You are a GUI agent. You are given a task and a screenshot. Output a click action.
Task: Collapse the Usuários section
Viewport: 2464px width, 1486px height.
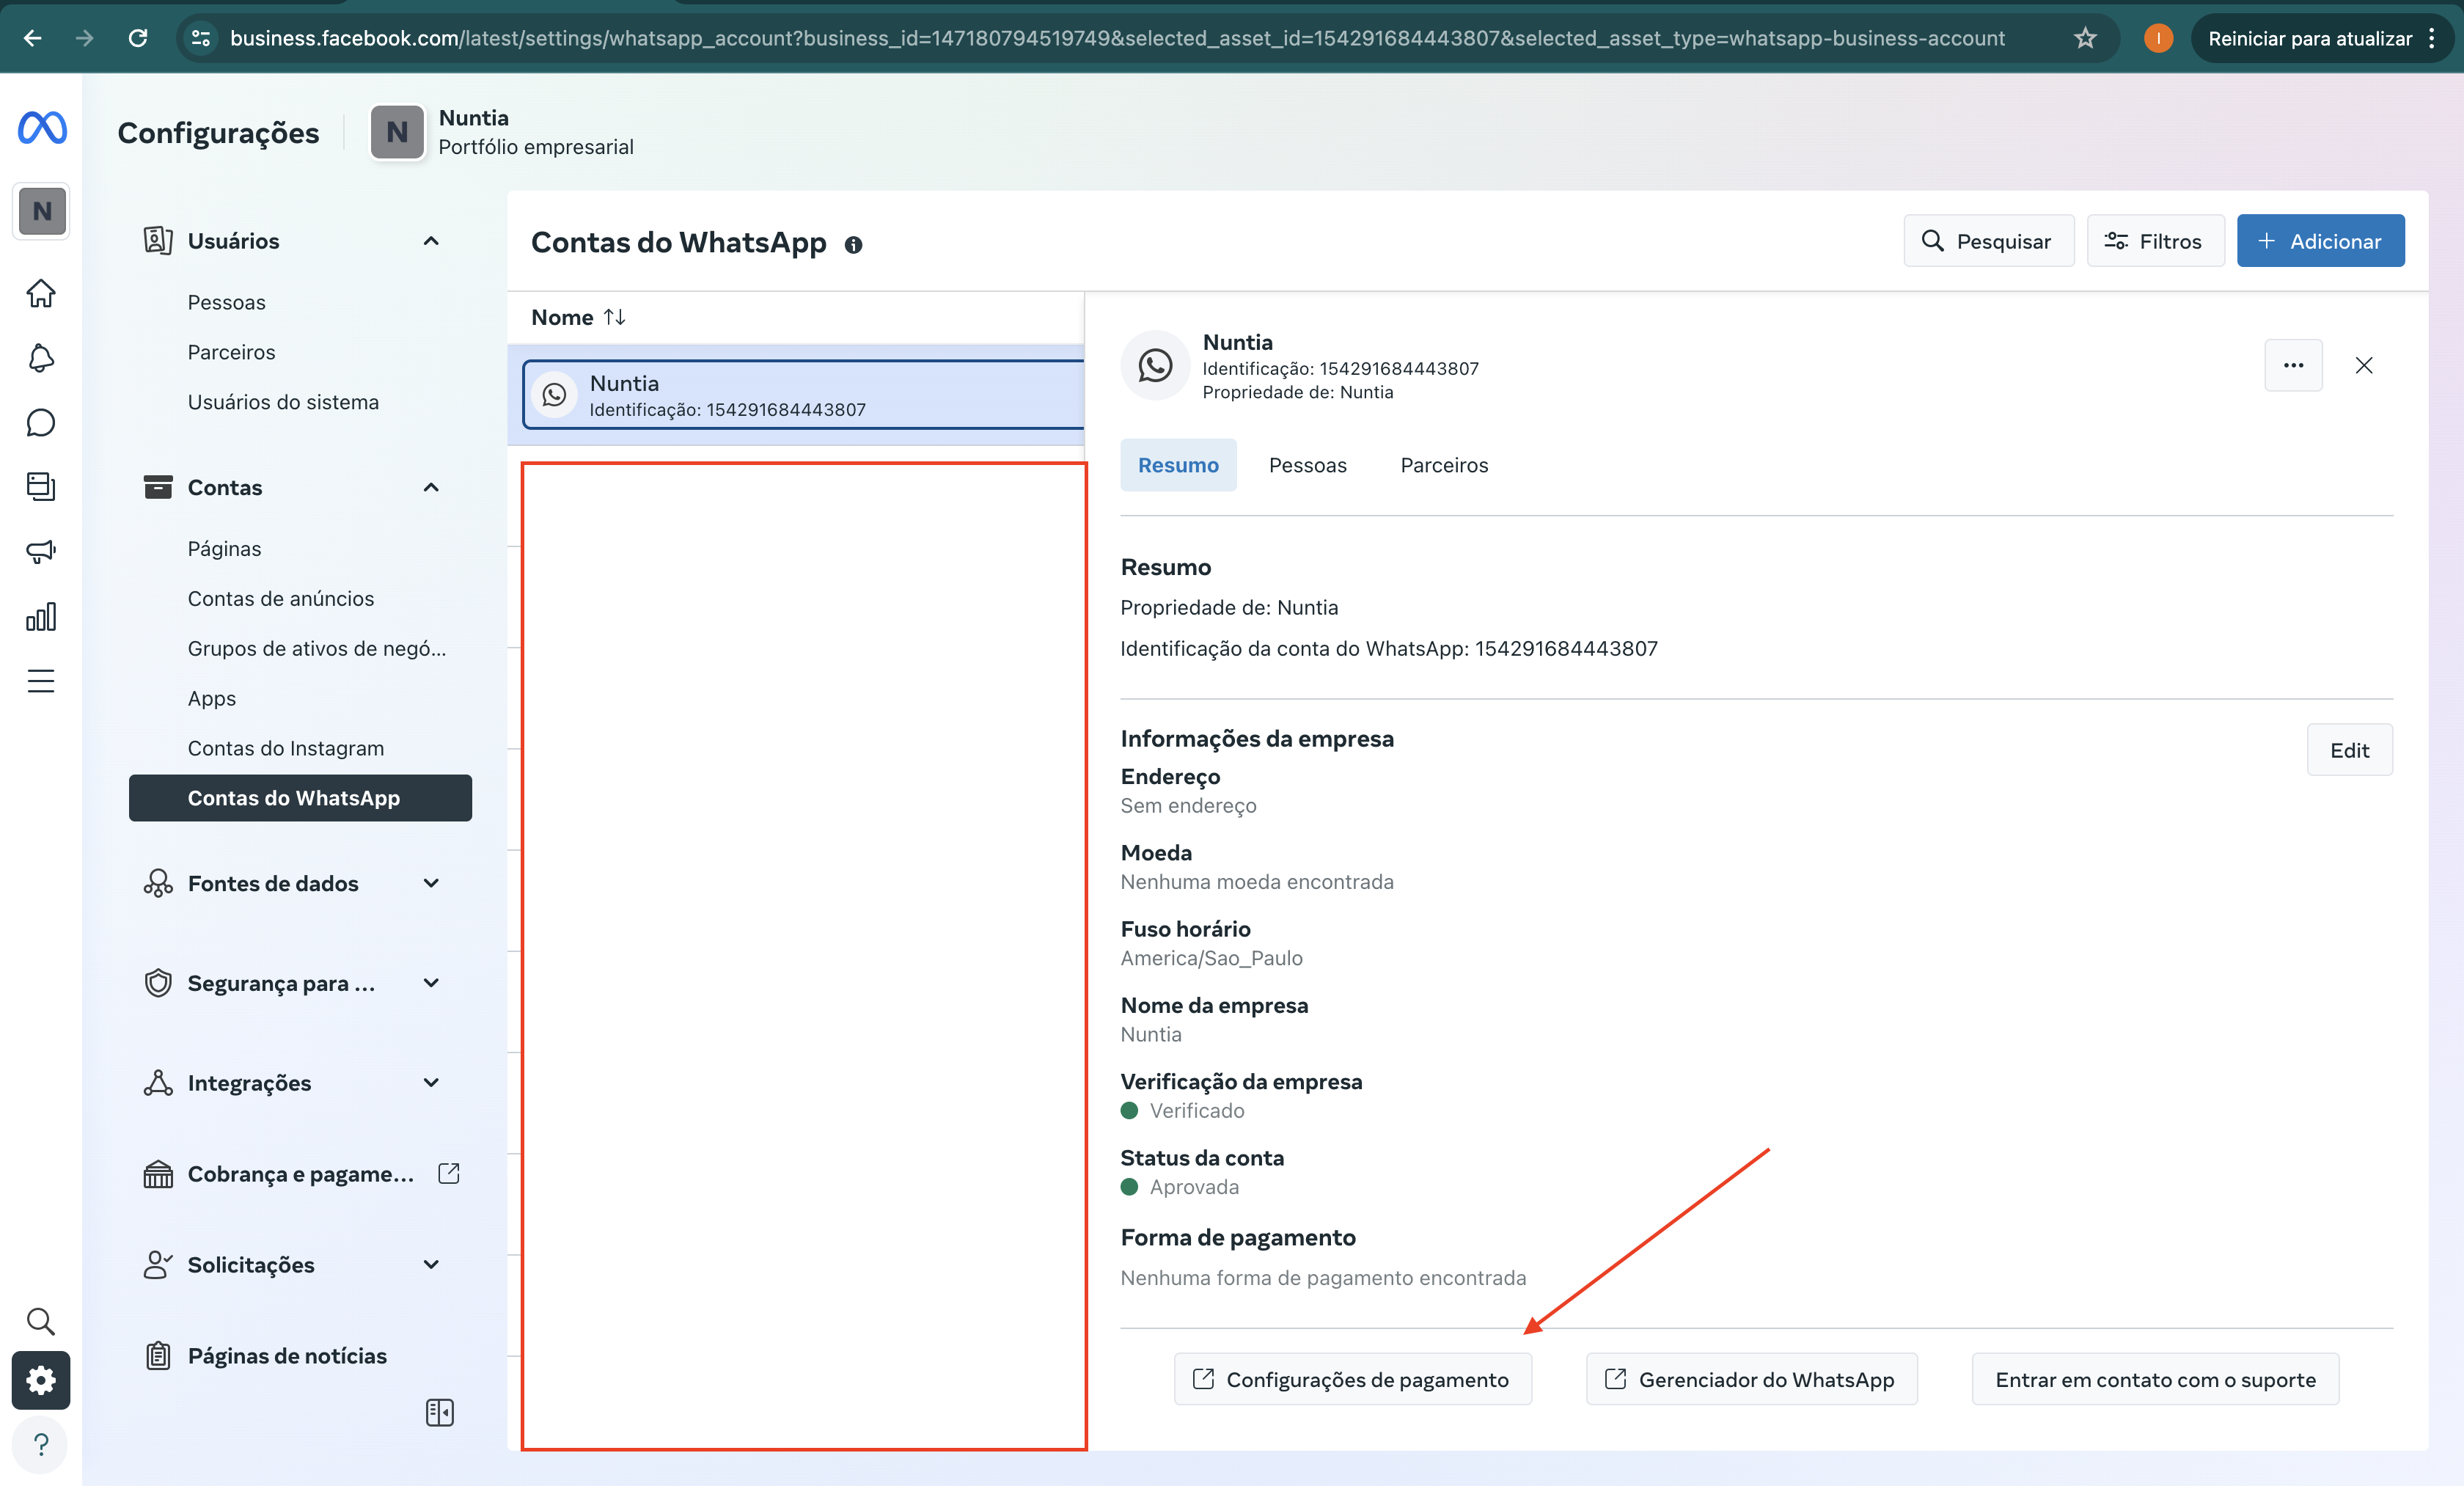(431, 241)
